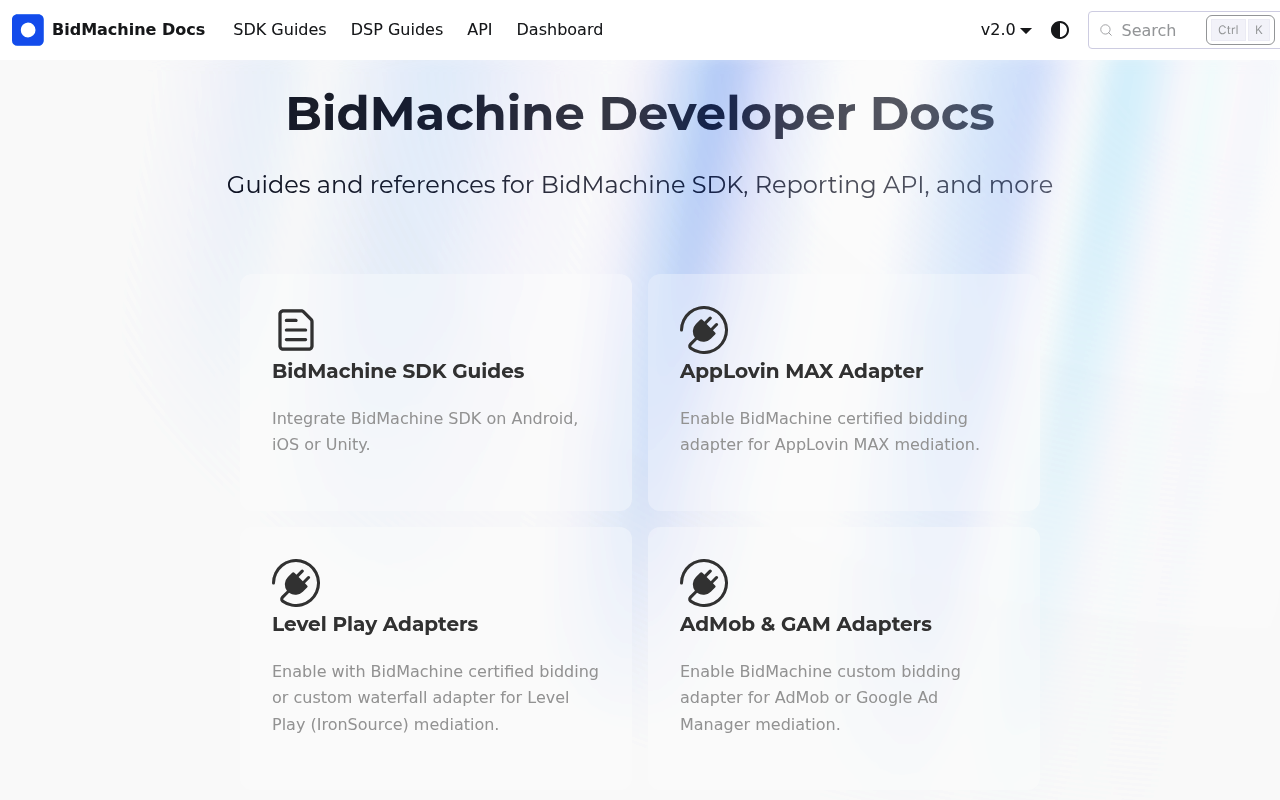
Task: Click the 'BidMachine Developer Docs' headline
Action: 640,113
